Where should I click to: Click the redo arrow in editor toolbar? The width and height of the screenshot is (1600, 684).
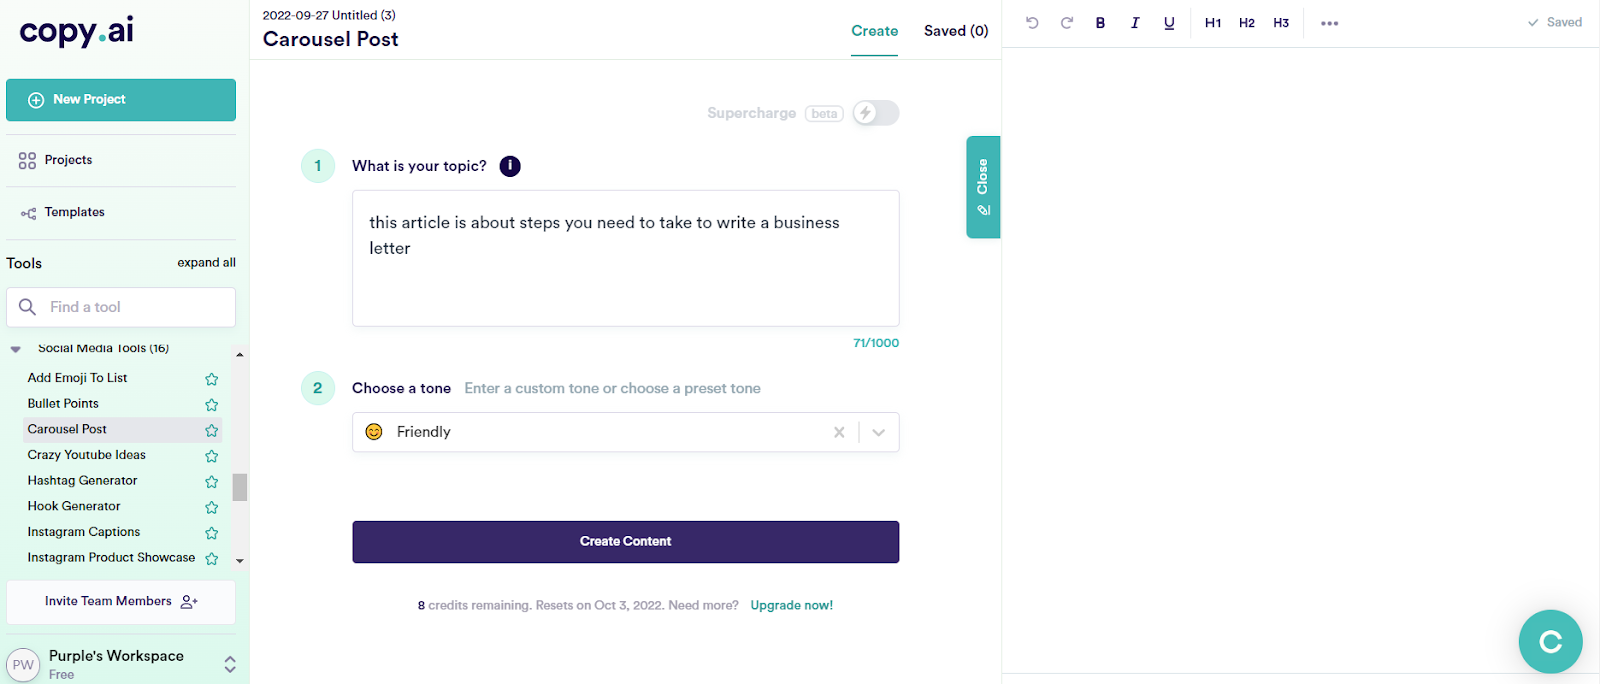(x=1067, y=23)
